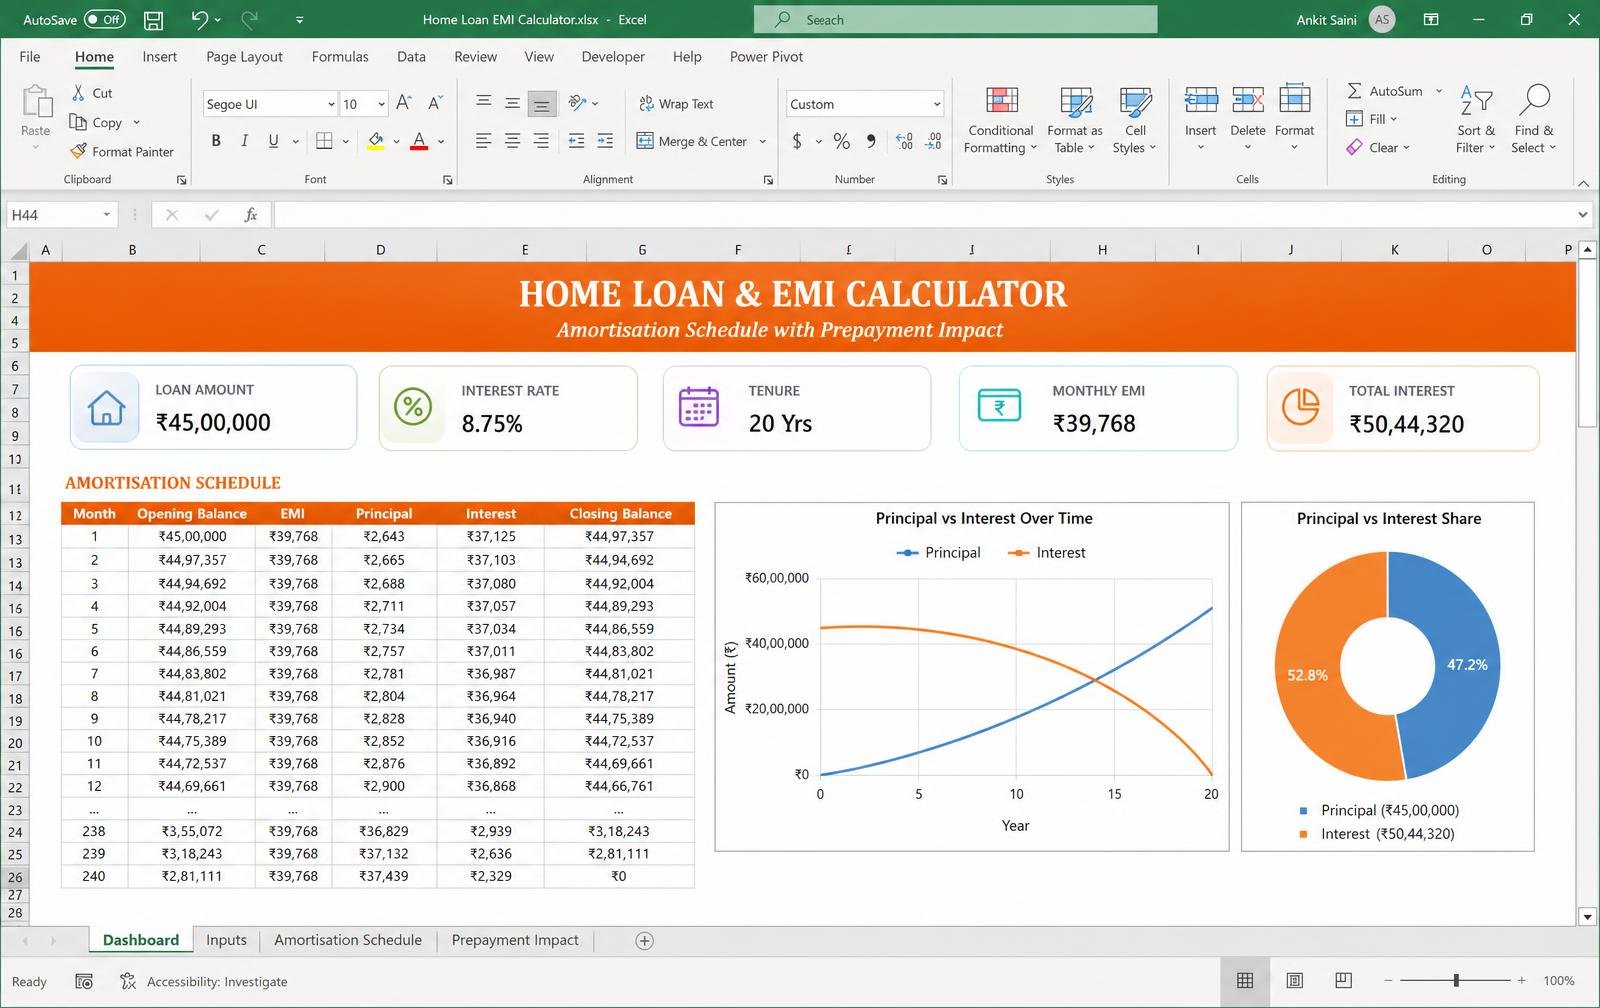This screenshot has width=1600, height=1008.
Task: Toggle Italic formatting
Action: pos(244,141)
